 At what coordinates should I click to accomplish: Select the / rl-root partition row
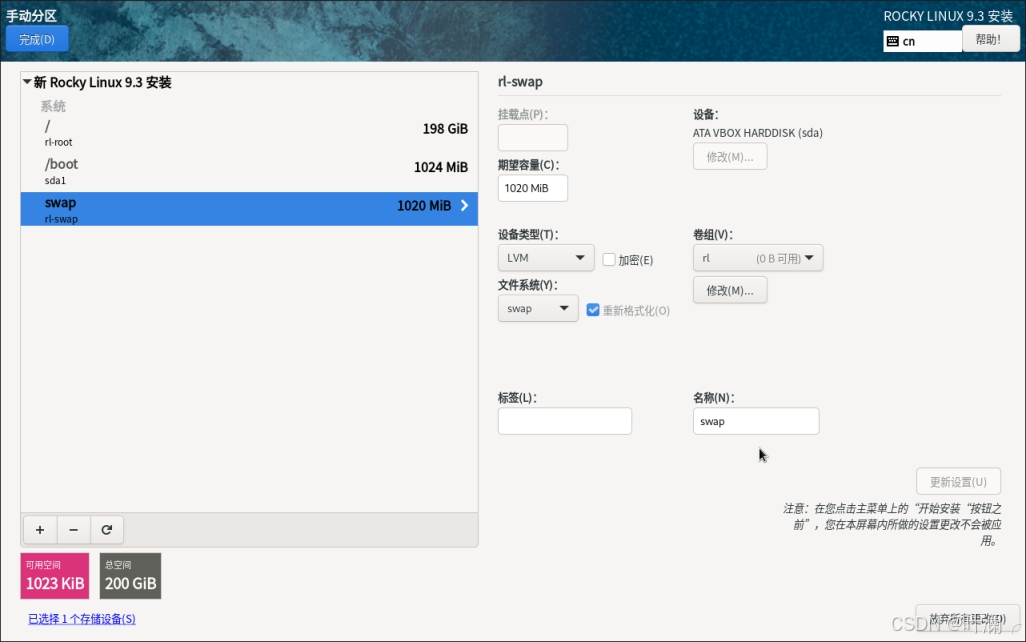tap(249, 133)
